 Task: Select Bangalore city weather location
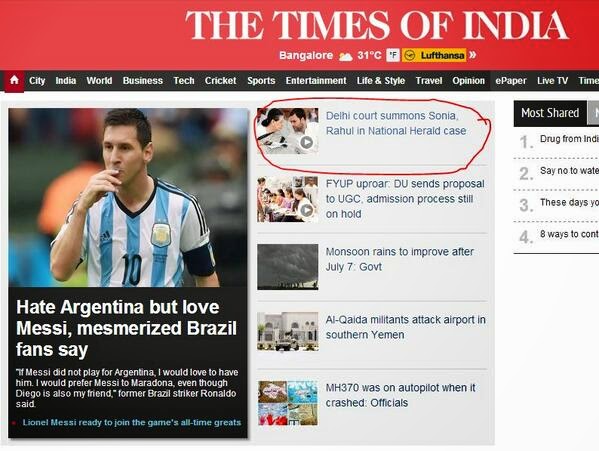click(x=306, y=55)
